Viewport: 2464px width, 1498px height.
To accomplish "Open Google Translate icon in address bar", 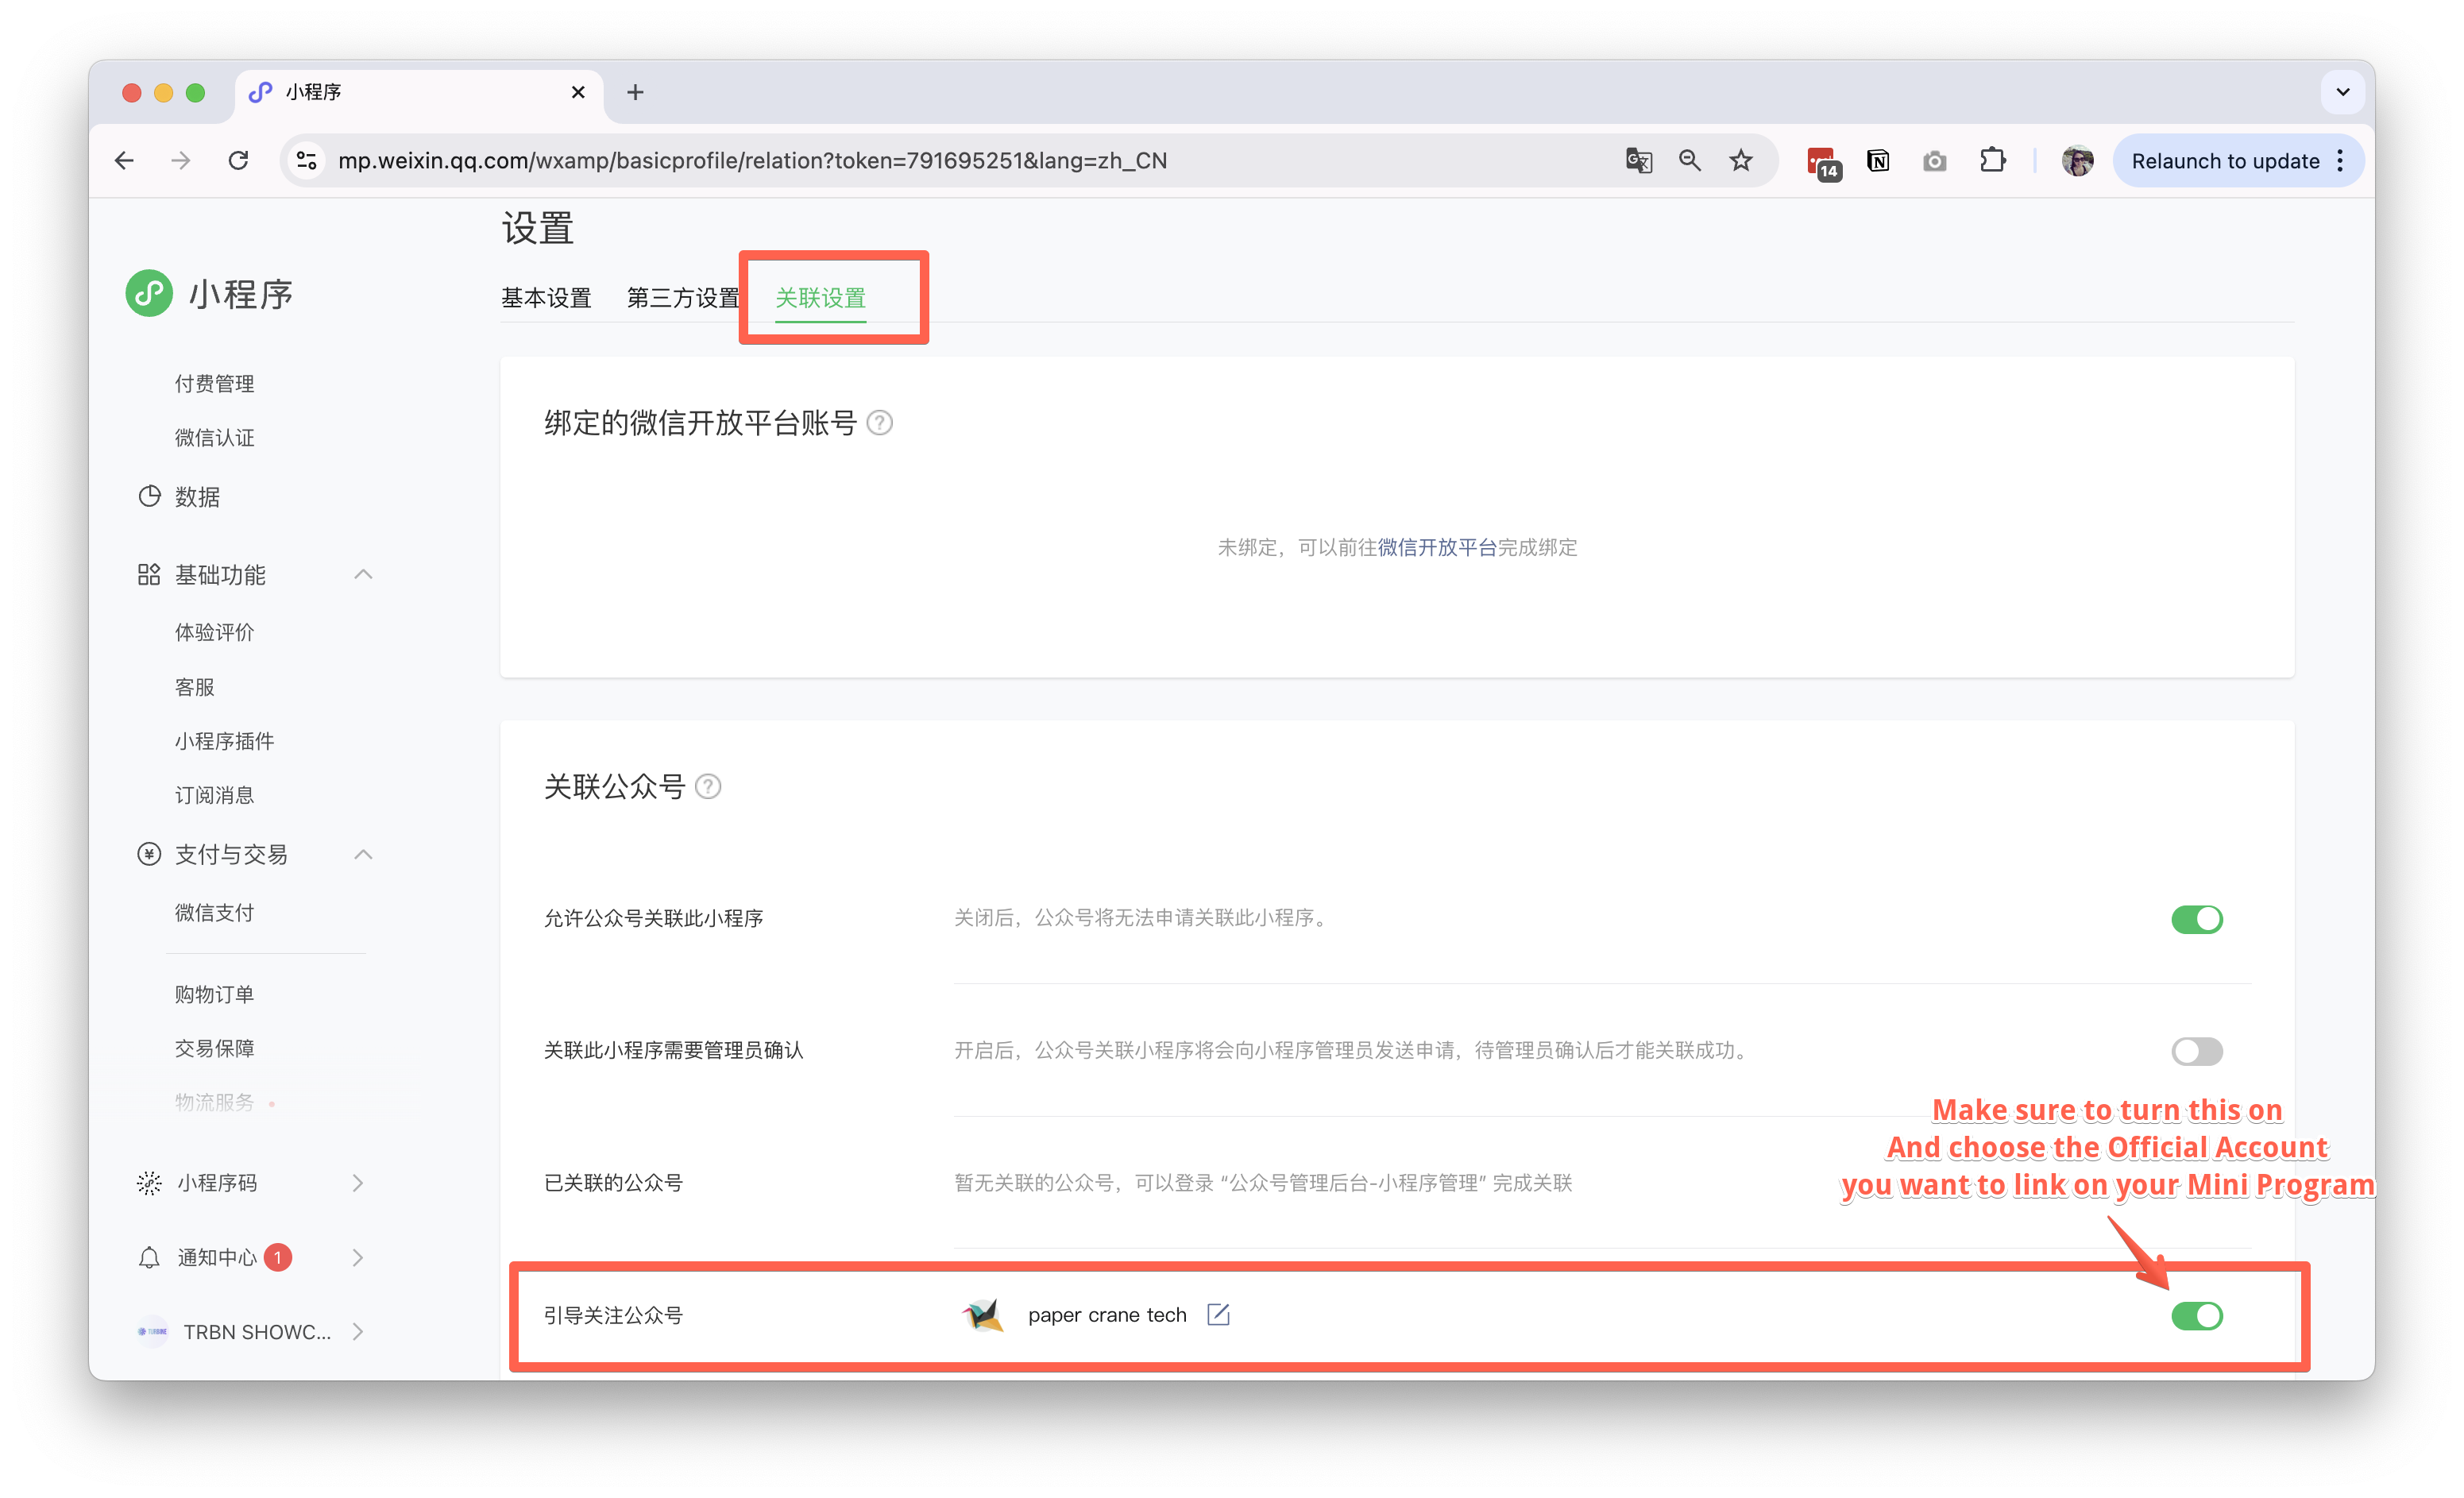I will coord(1638,161).
